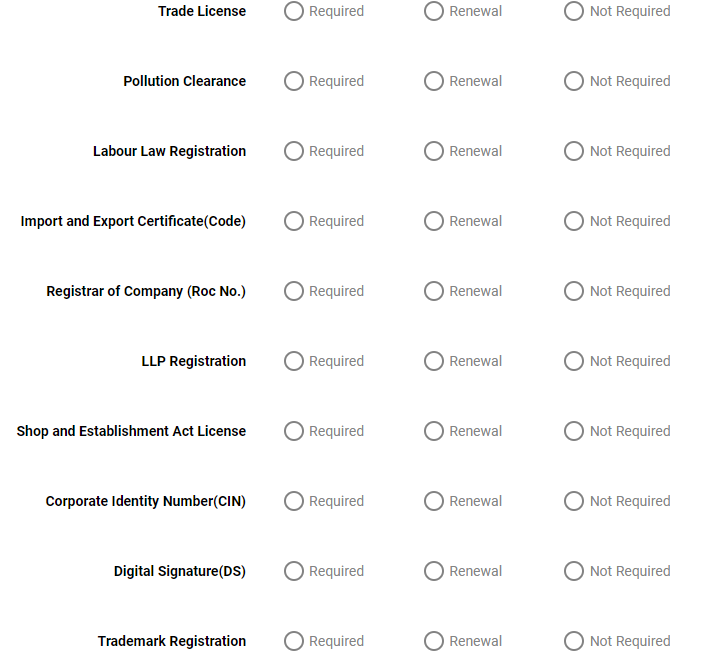Select Required for Shop and Establishment License
This screenshot has height=671, width=702.
click(294, 431)
